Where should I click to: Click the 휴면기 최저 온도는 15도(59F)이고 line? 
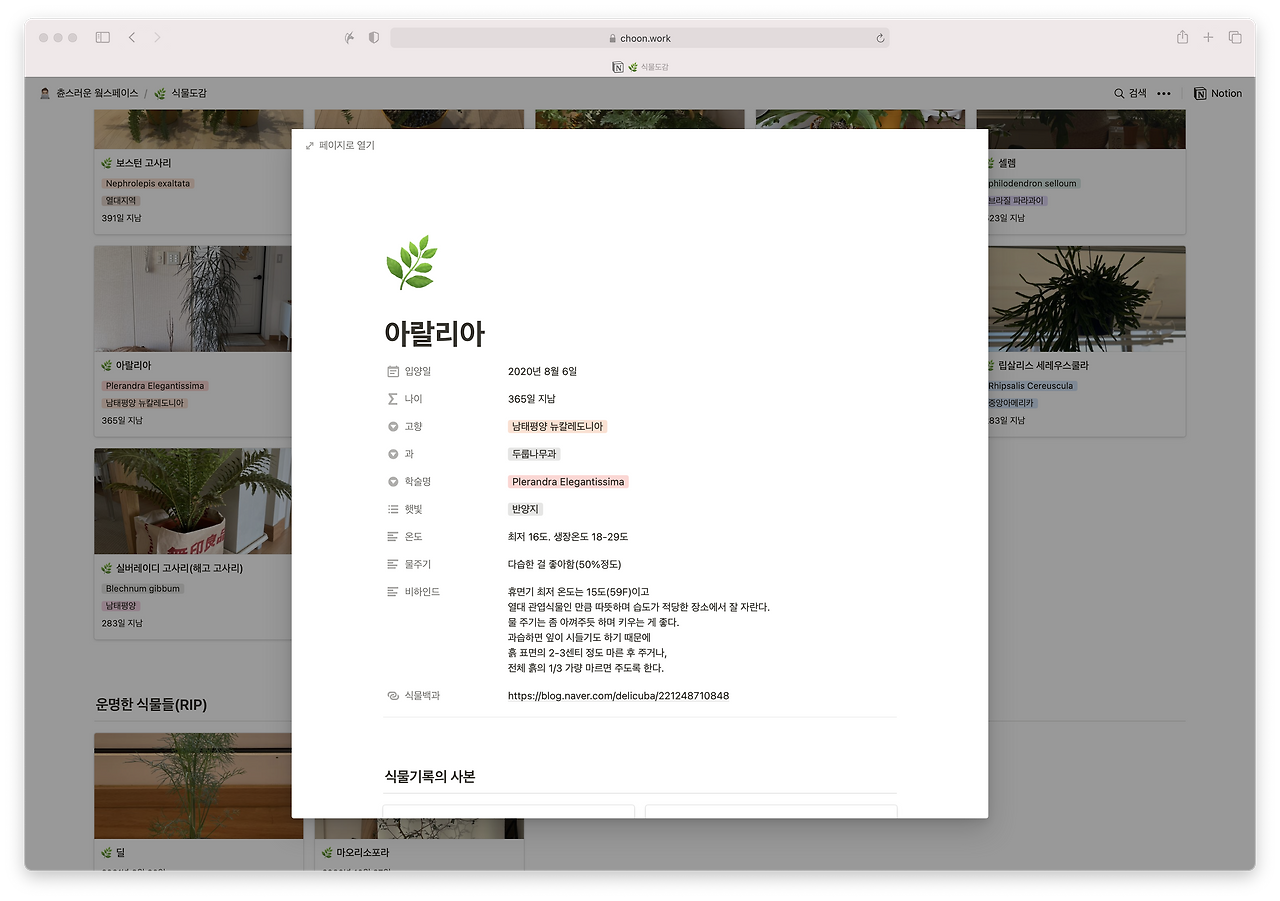(579, 592)
